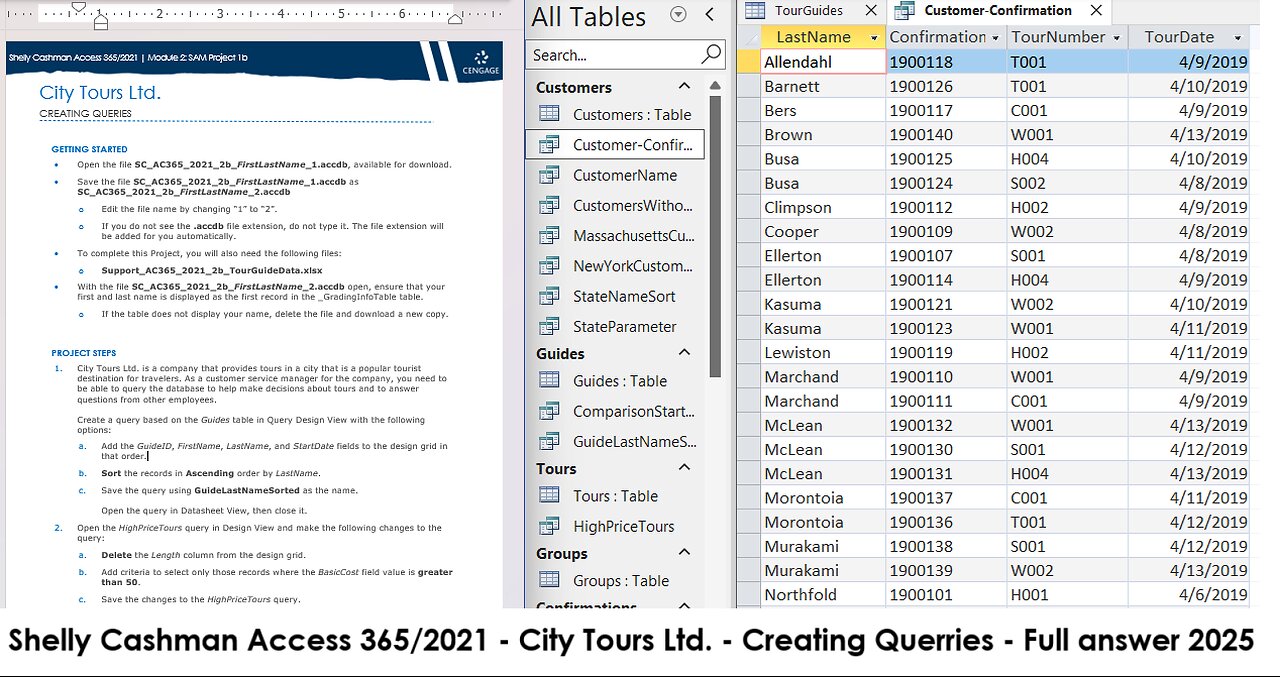1280x677 pixels.
Task: Switch to the TourGuides tab
Action: pyautogui.click(x=808, y=10)
